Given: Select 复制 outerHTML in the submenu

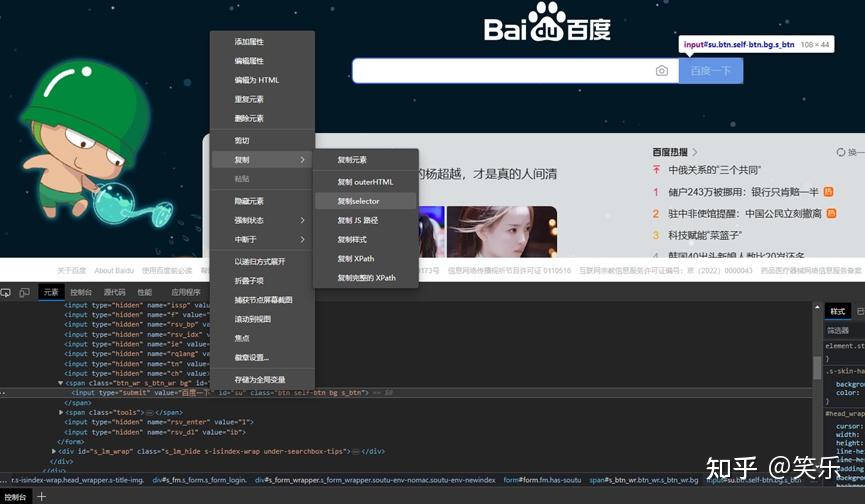Looking at the screenshot, I should (365, 182).
